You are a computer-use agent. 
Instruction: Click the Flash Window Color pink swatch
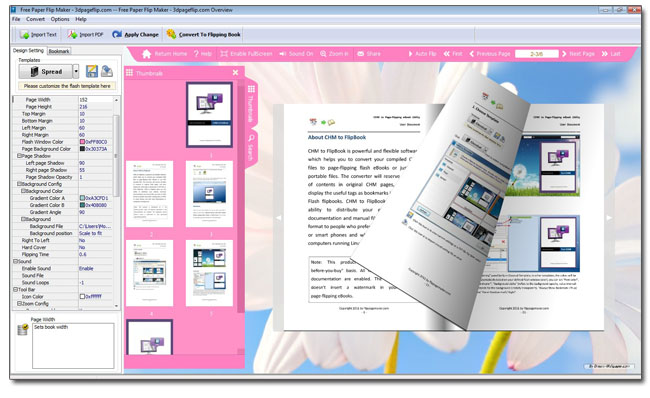click(x=82, y=142)
